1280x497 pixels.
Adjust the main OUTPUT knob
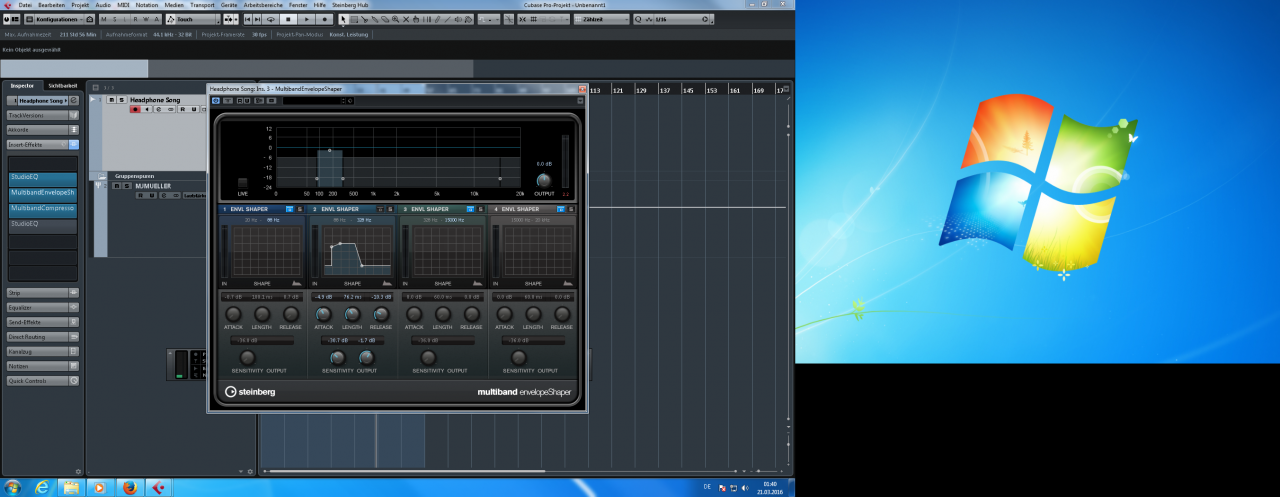544,181
